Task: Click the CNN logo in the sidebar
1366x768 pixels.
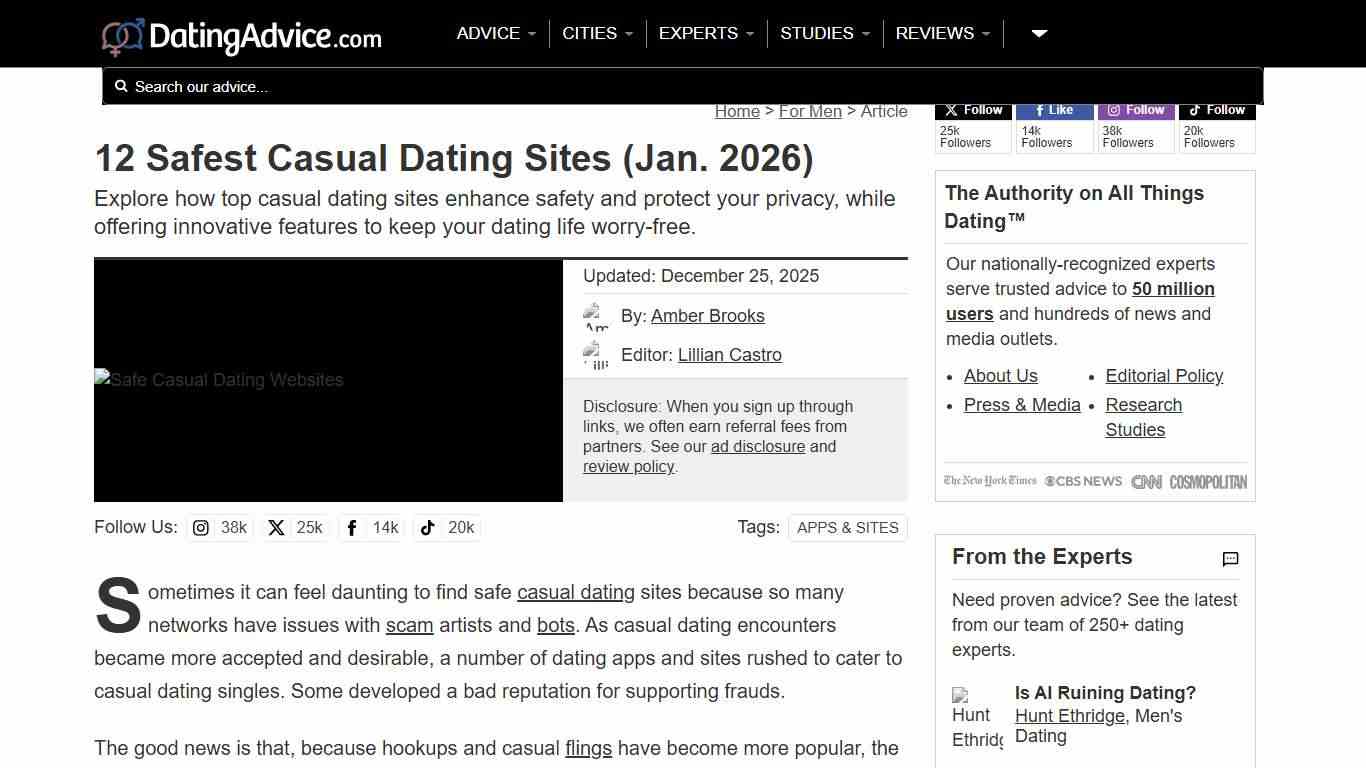Action: pos(1146,481)
